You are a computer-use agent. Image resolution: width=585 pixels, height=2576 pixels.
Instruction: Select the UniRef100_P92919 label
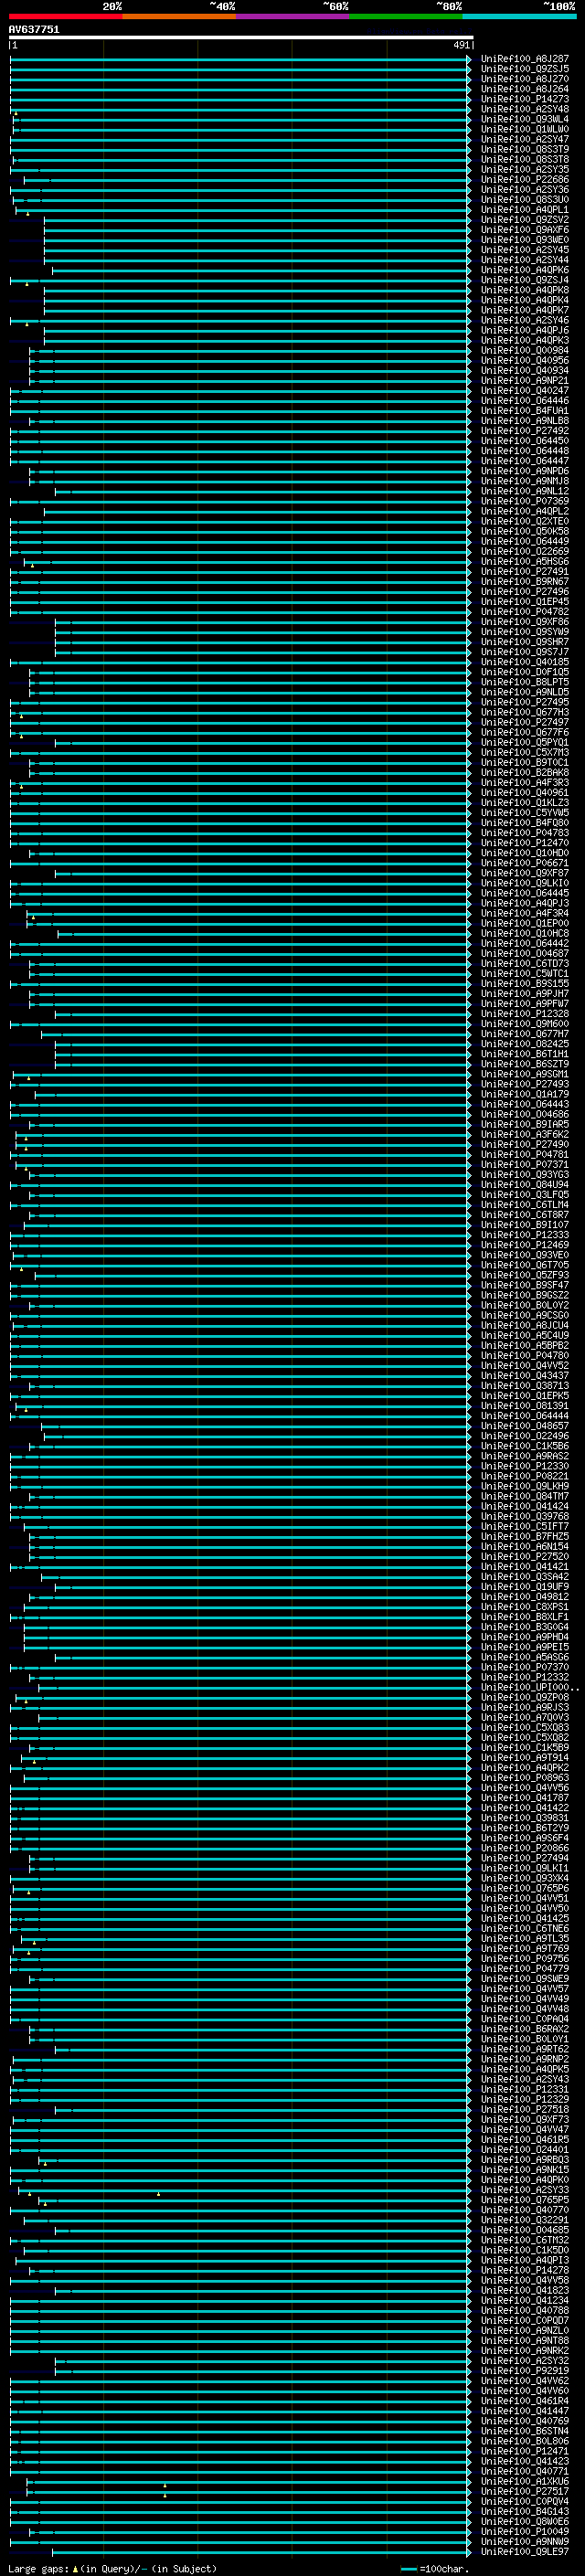coord(525,2371)
